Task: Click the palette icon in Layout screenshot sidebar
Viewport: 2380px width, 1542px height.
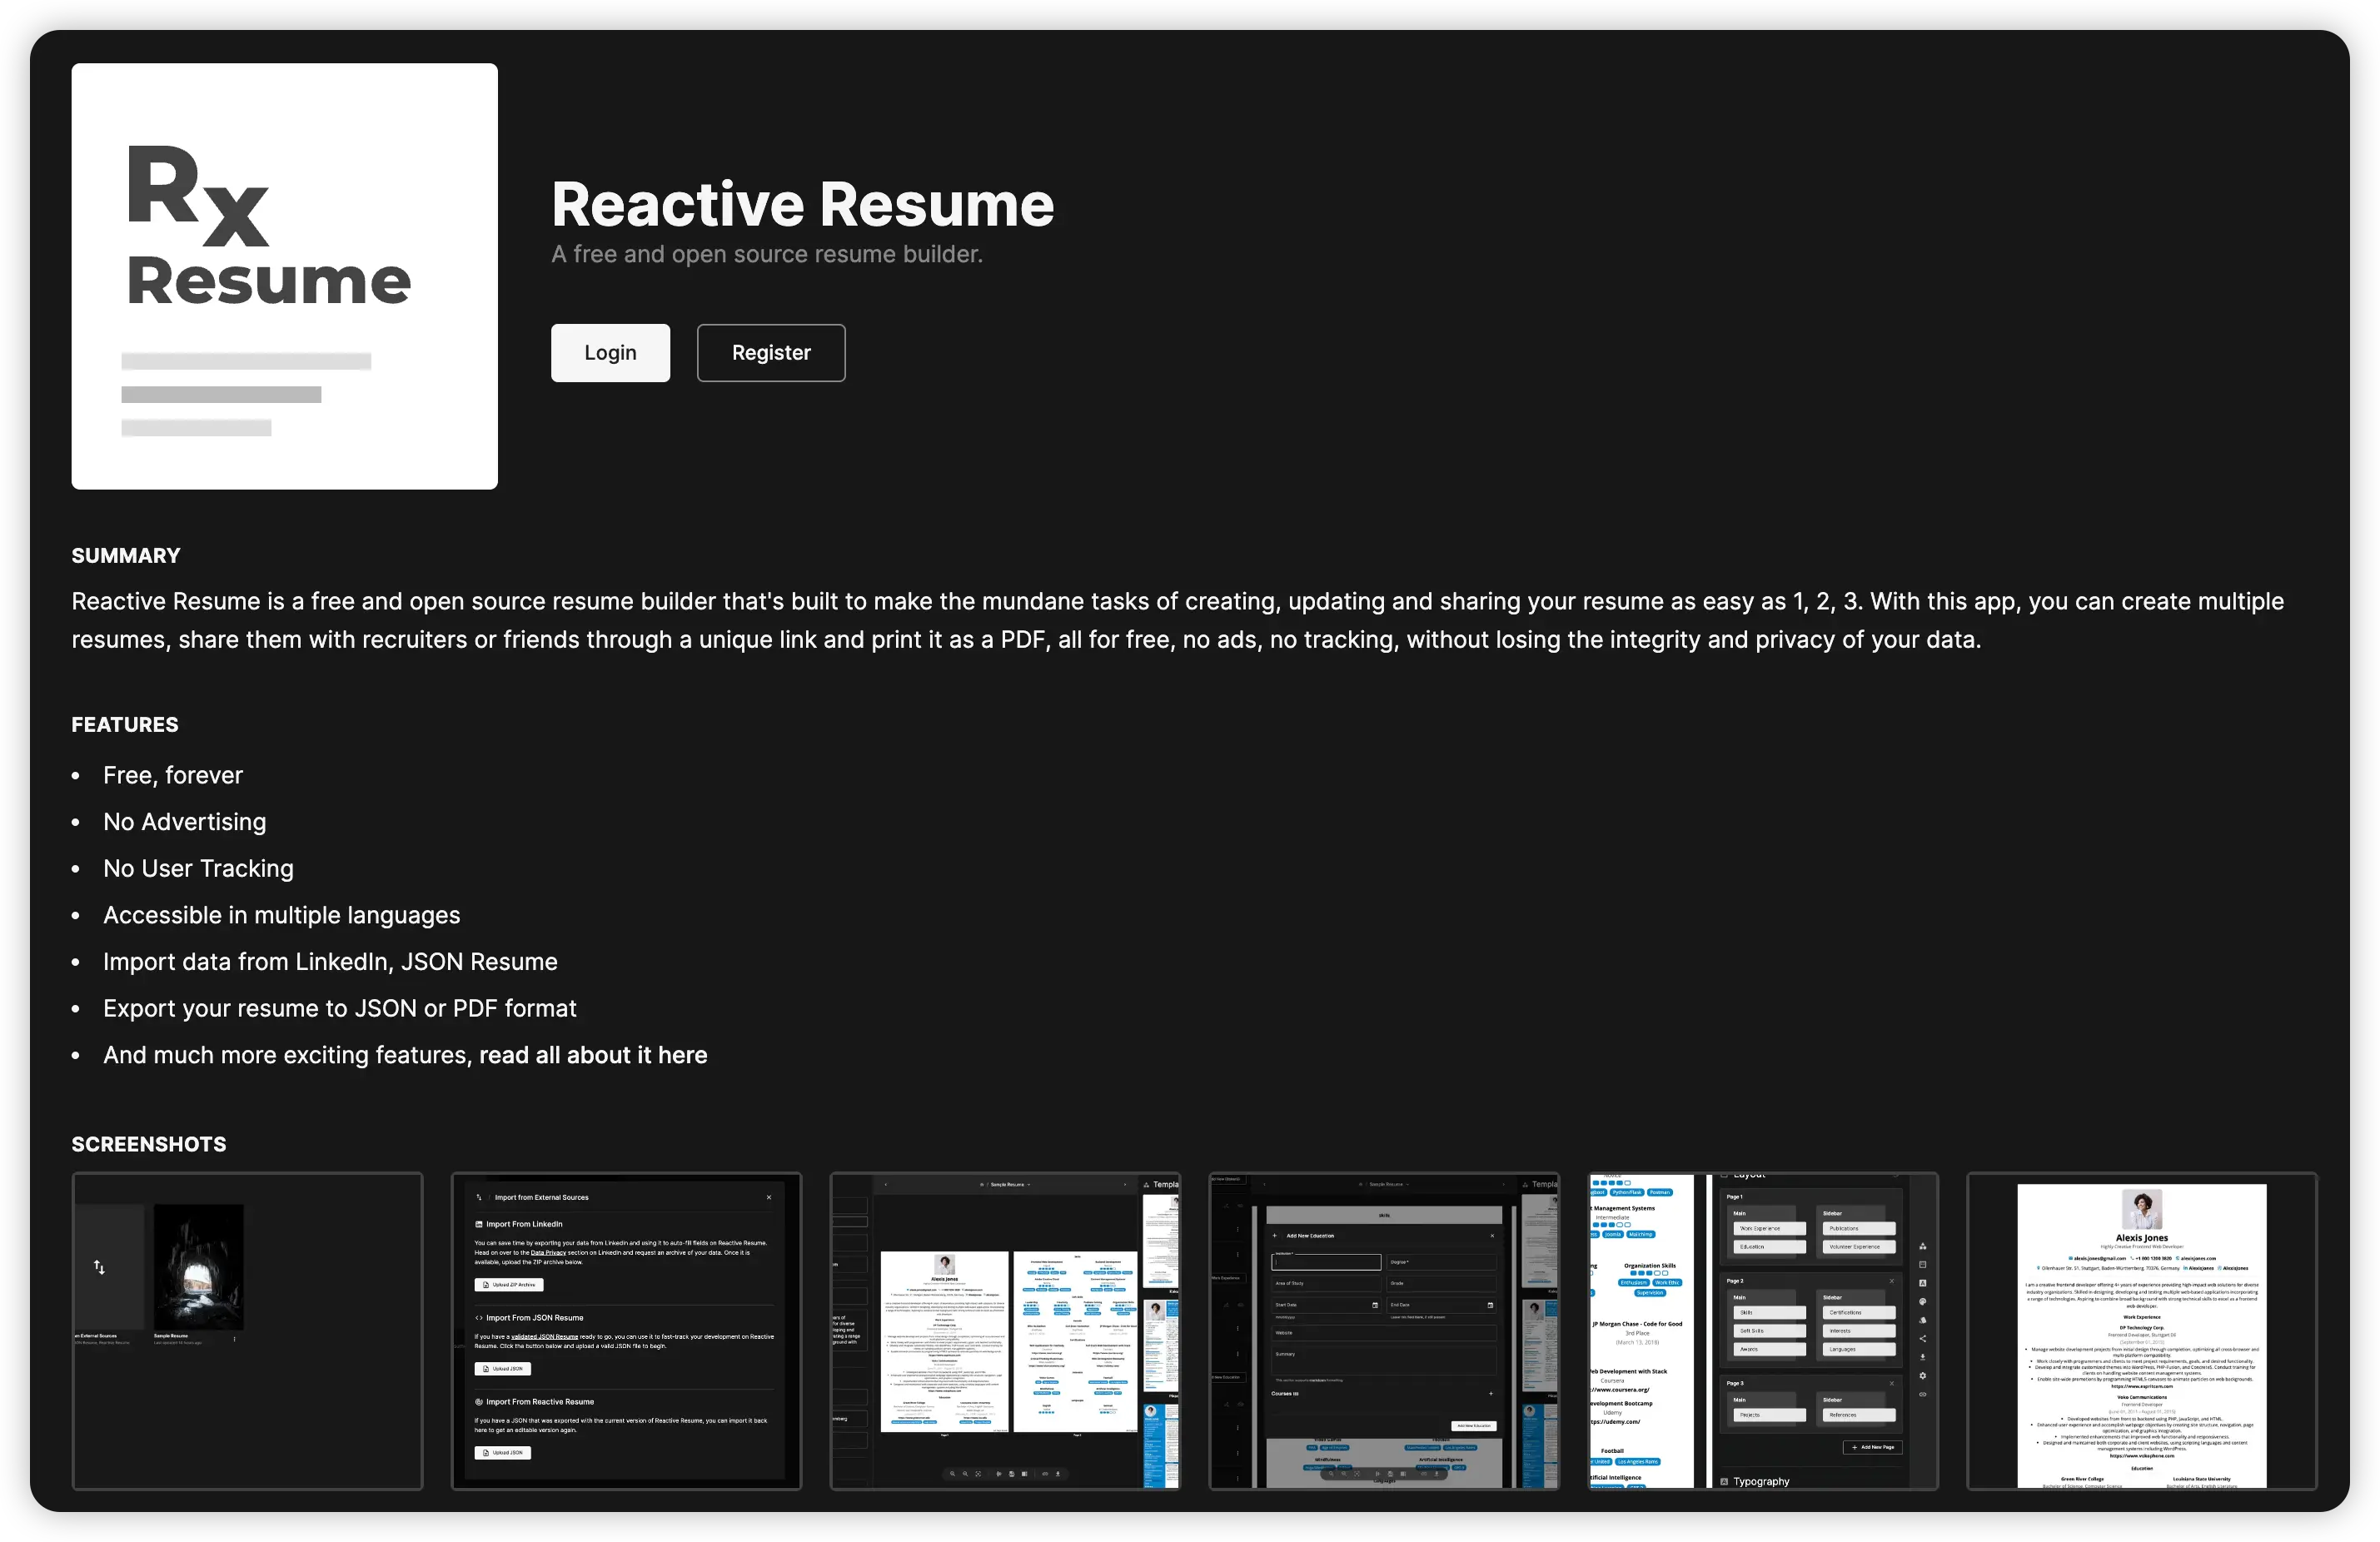Action: coord(1923,1302)
